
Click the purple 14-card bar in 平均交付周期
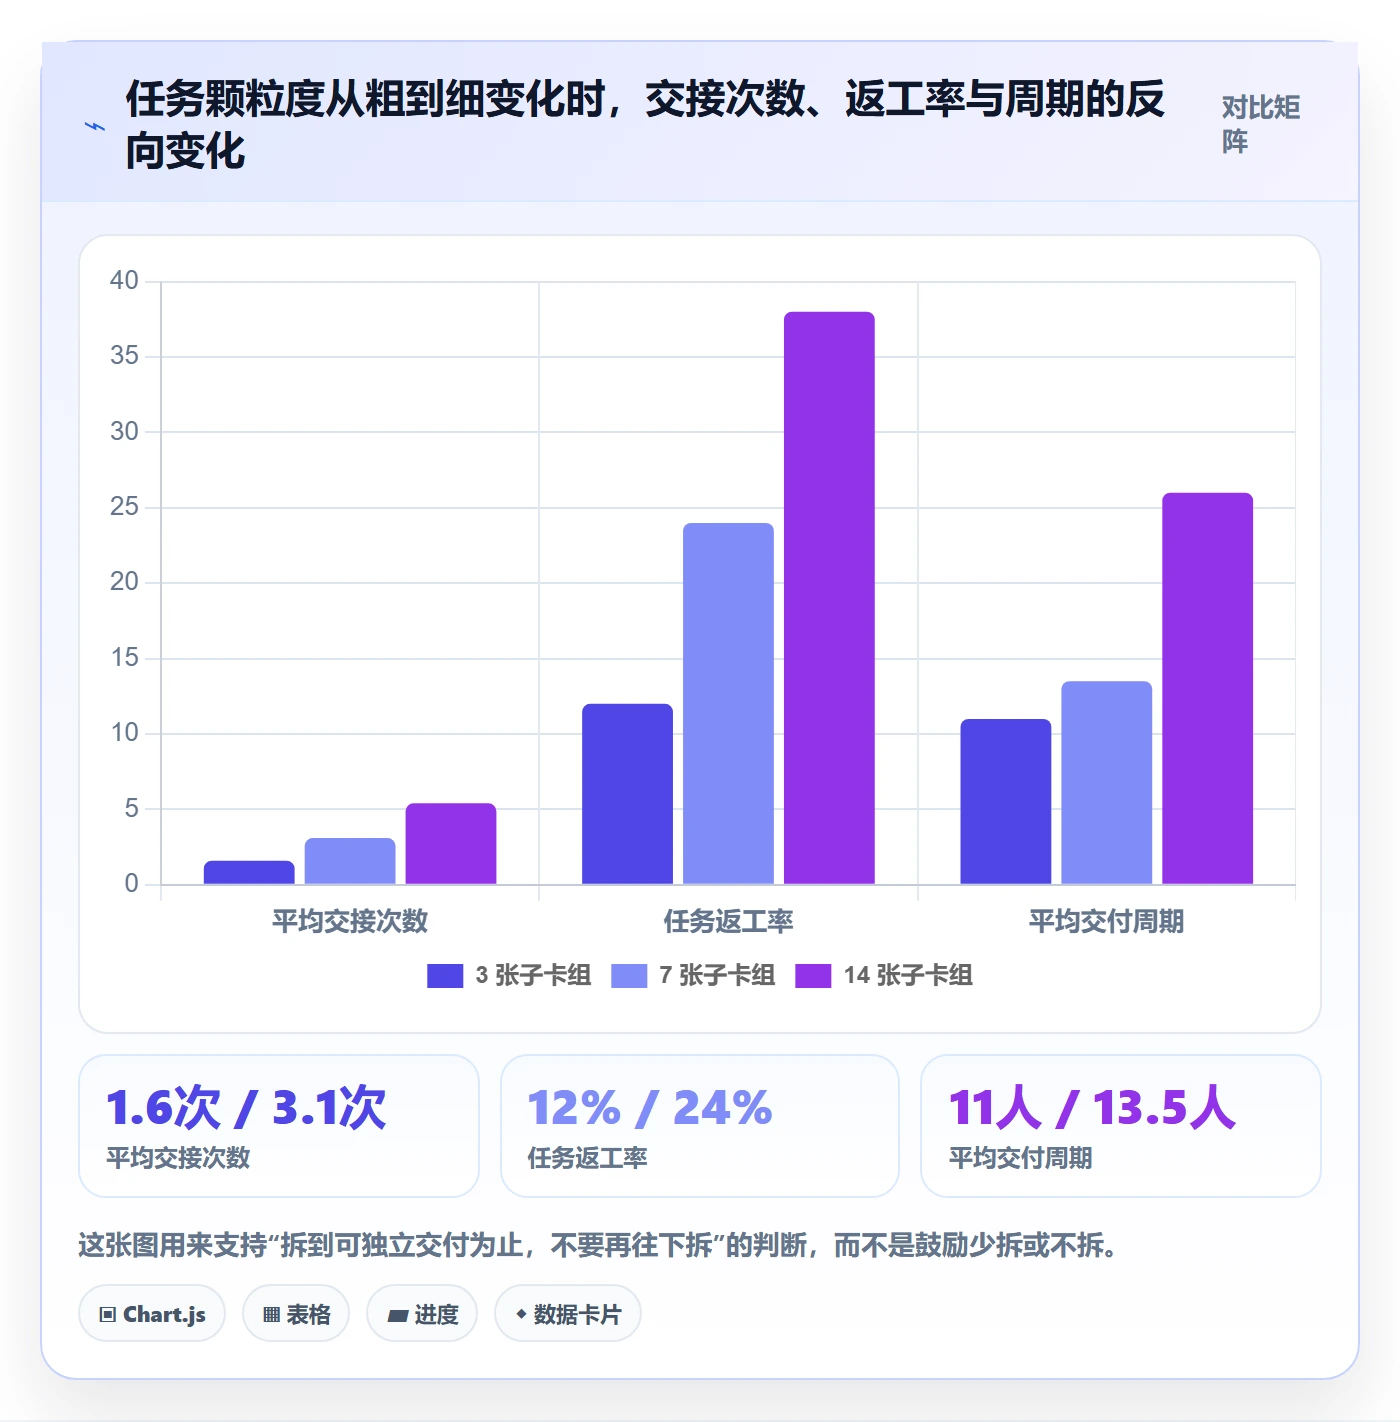pyautogui.click(x=1207, y=689)
